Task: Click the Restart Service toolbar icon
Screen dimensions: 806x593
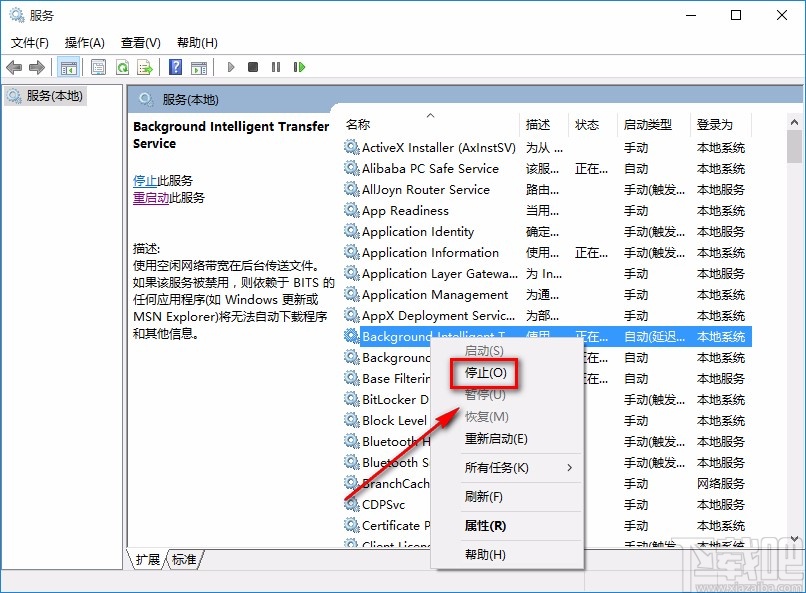Action: click(x=299, y=67)
